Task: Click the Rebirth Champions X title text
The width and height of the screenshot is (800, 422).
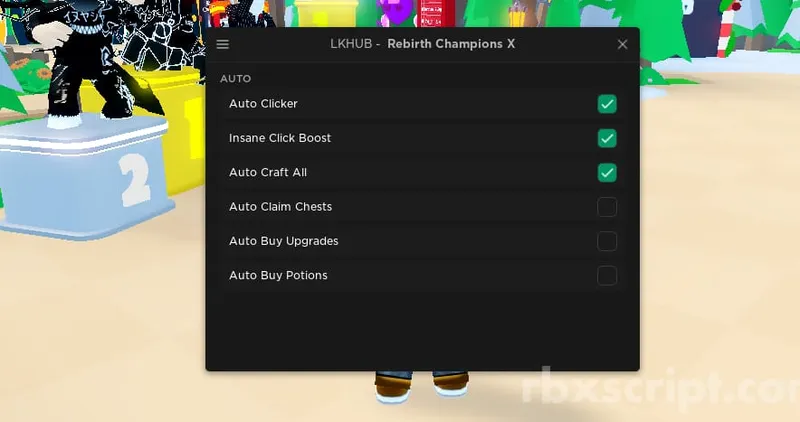Action: pyautogui.click(x=451, y=44)
